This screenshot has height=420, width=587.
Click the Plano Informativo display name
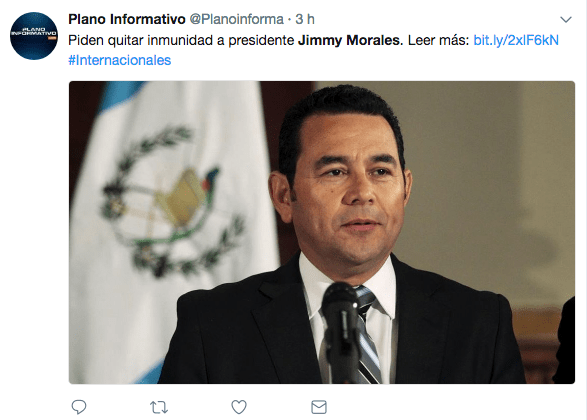pos(127,19)
